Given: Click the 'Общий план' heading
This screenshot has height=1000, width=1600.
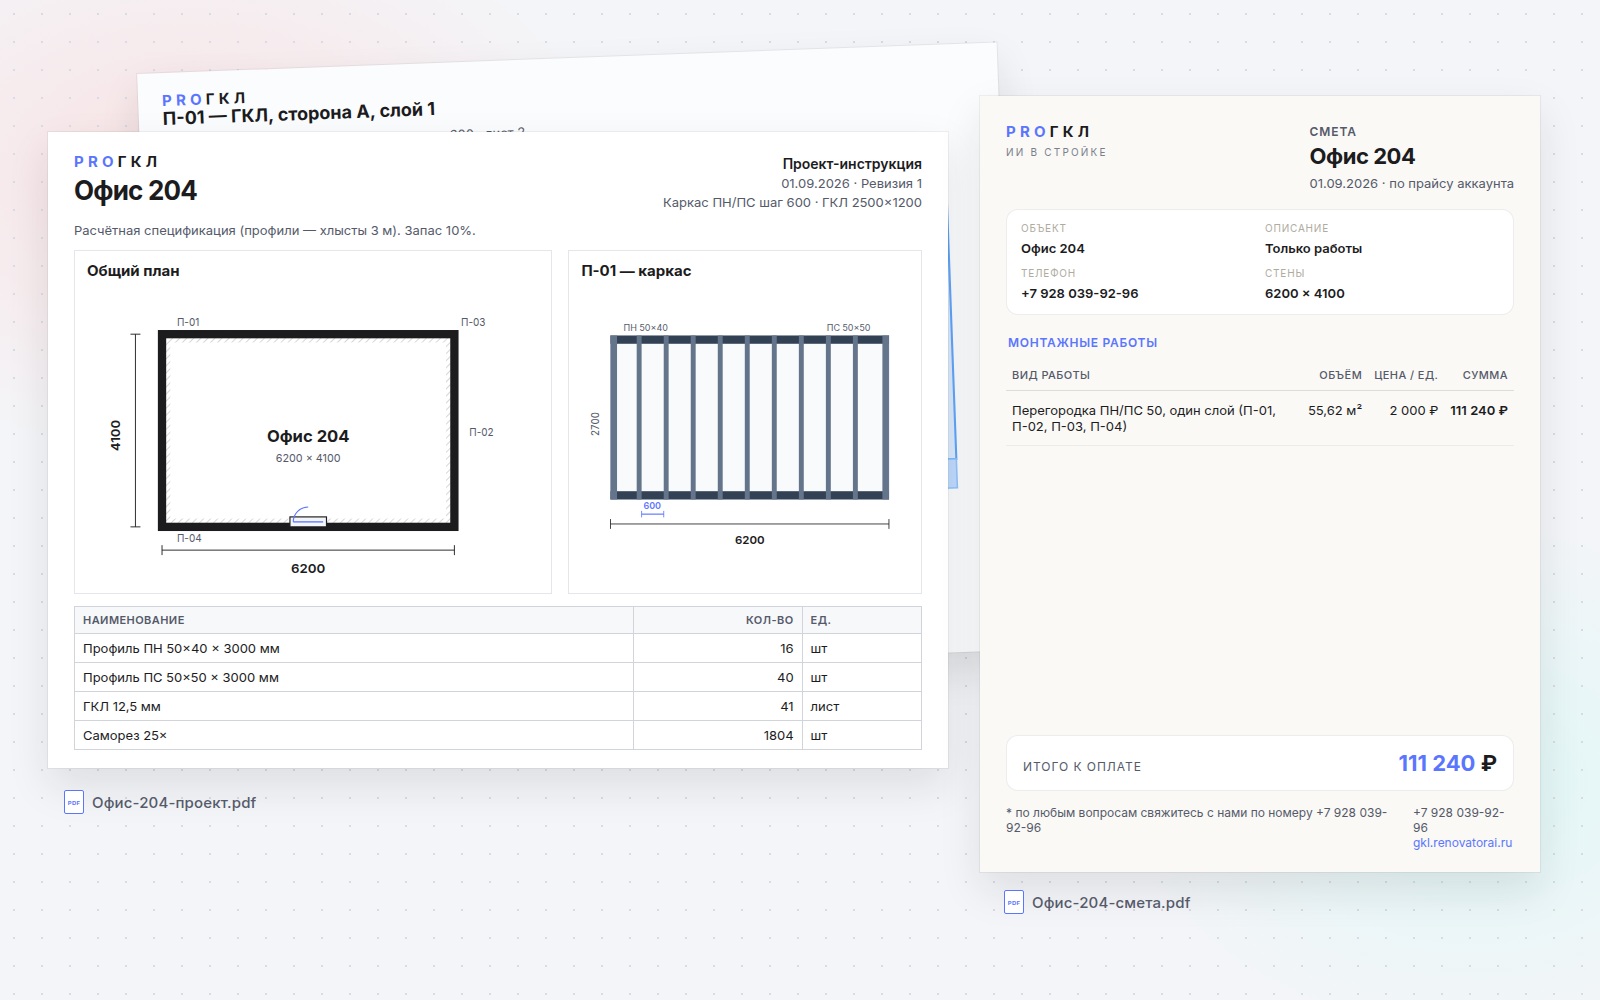Looking at the screenshot, I should [133, 271].
